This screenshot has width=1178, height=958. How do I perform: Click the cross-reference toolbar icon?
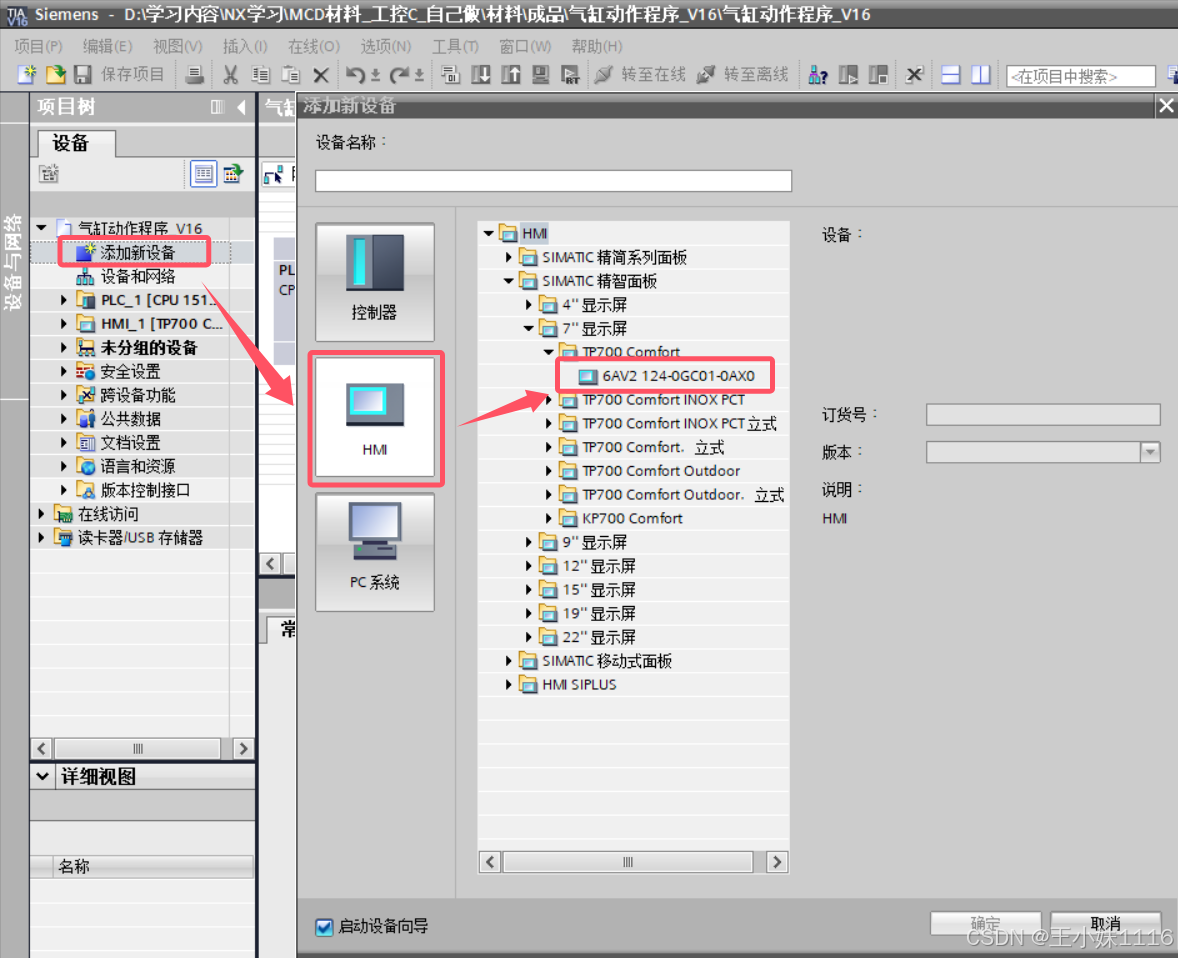coord(914,74)
